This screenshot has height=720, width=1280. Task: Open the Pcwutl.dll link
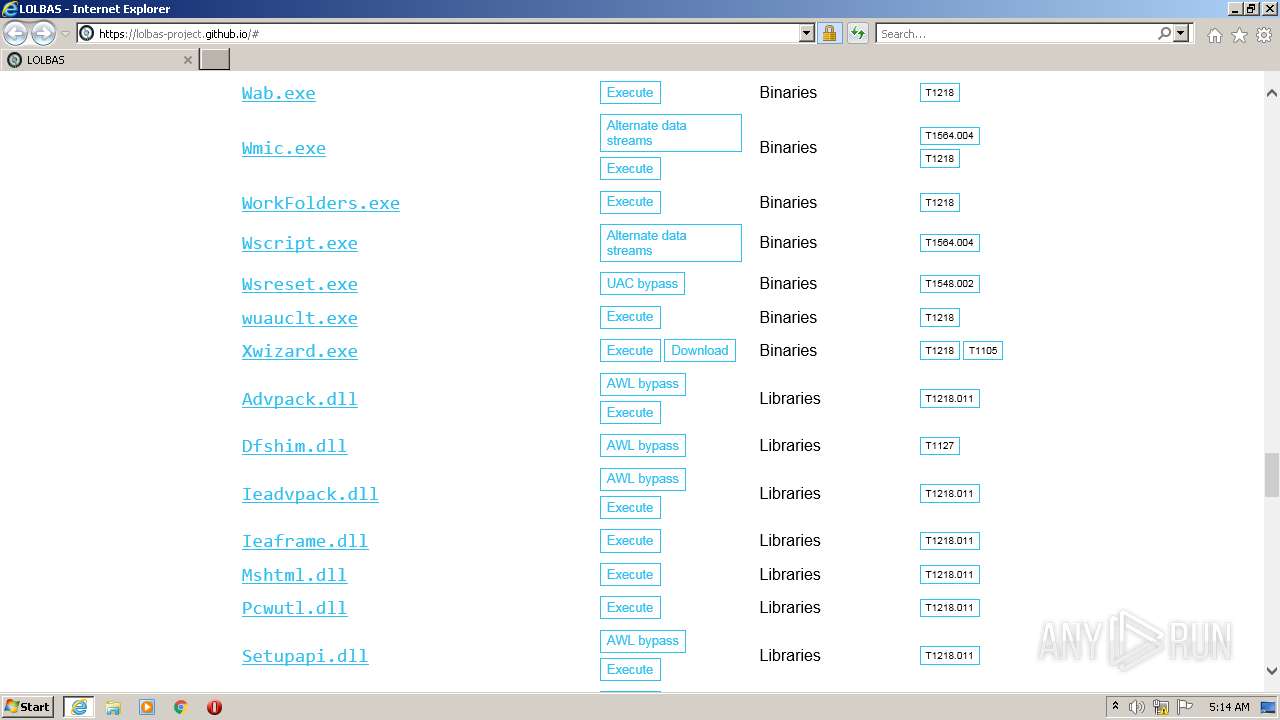294,608
